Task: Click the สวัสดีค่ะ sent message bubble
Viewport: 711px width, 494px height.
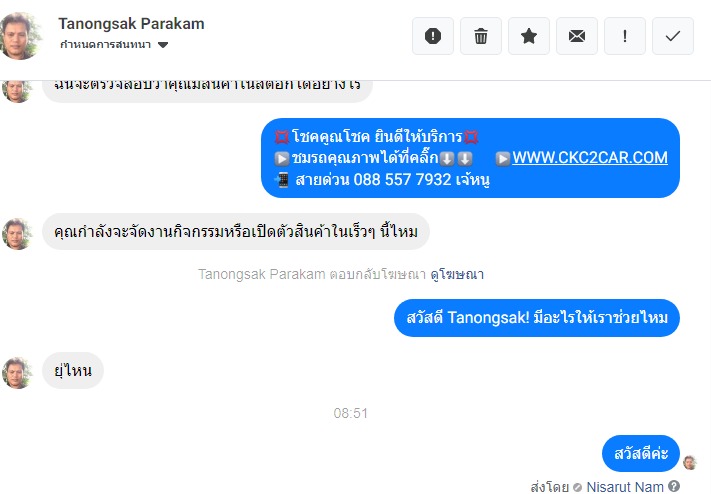Action: coord(641,453)
